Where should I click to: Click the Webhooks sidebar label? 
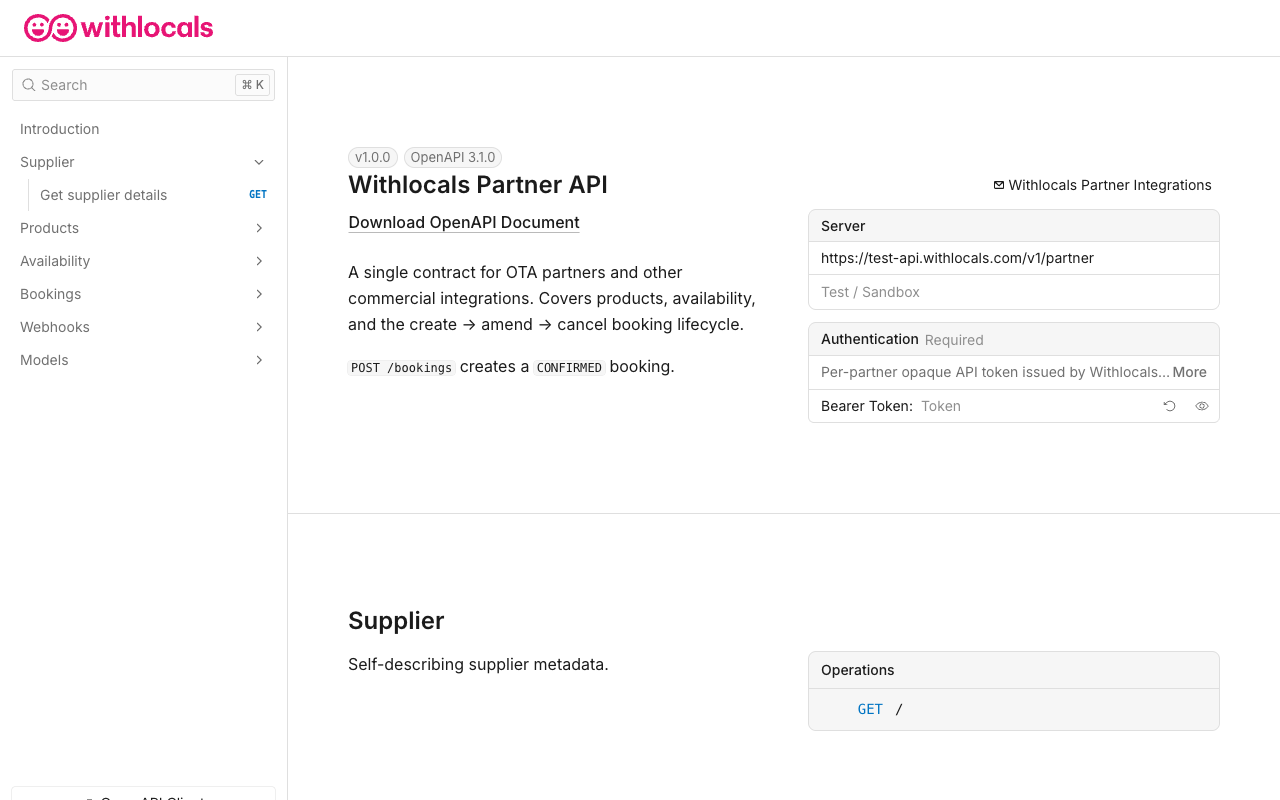tap(55, 327)
